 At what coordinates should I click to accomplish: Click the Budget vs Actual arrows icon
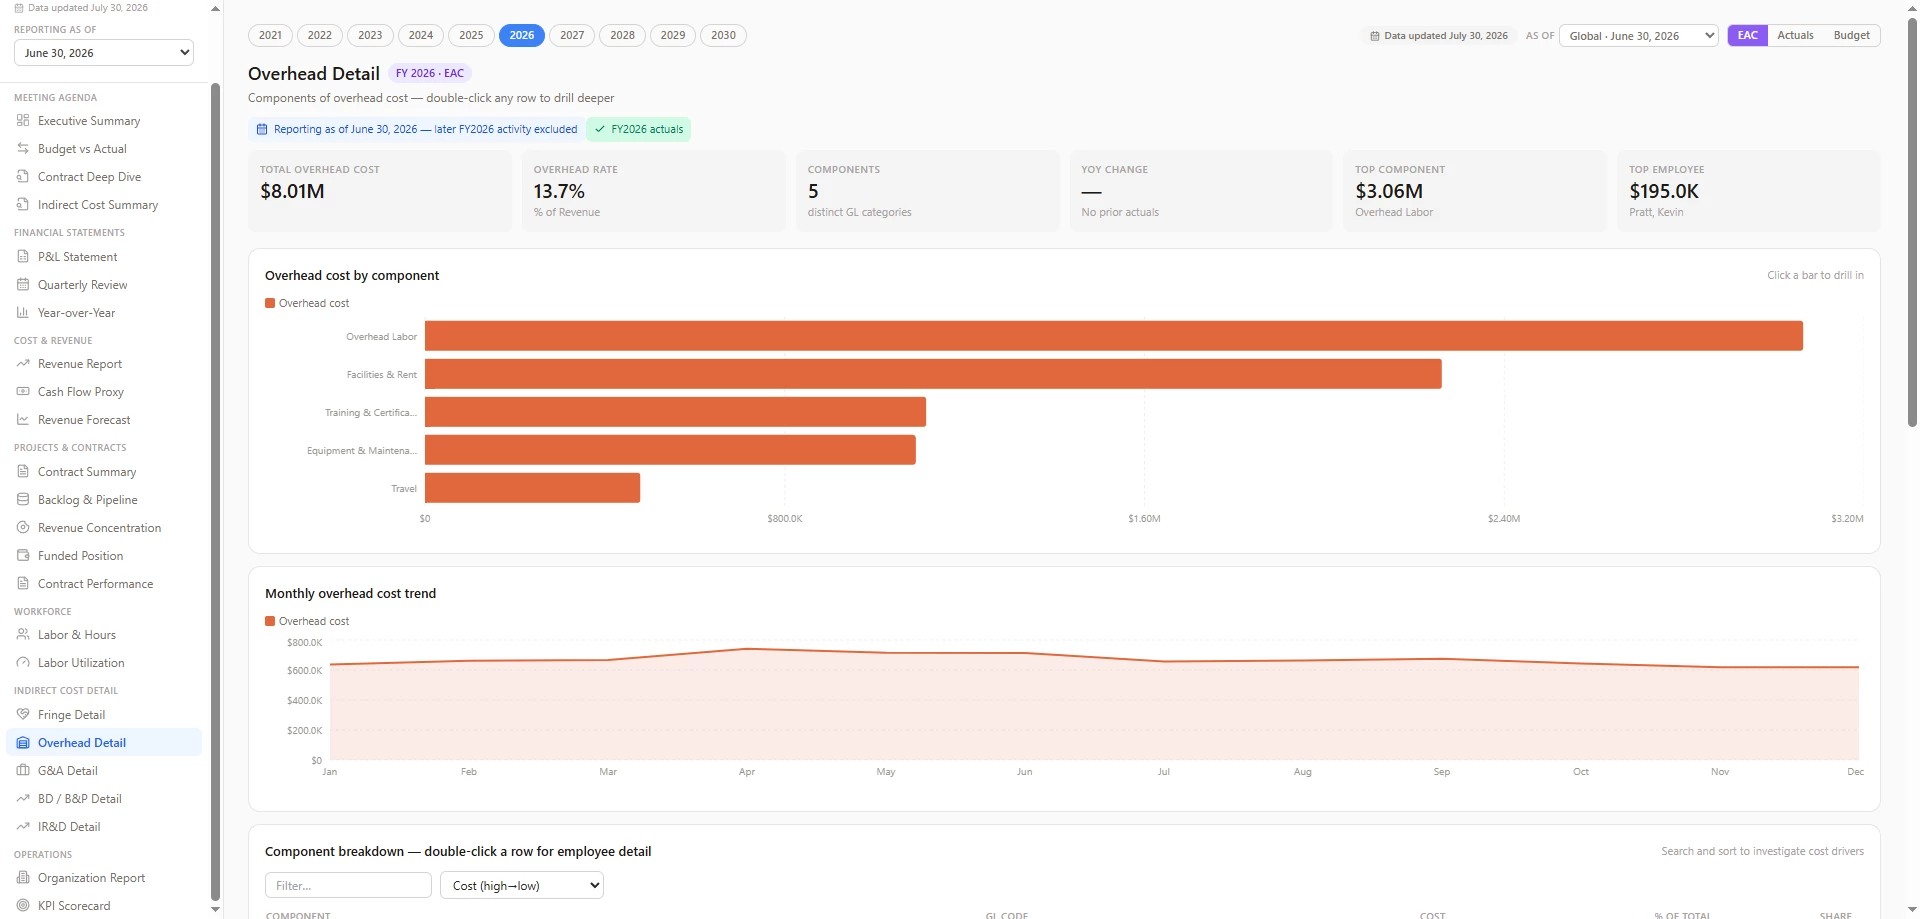[23, 148]
